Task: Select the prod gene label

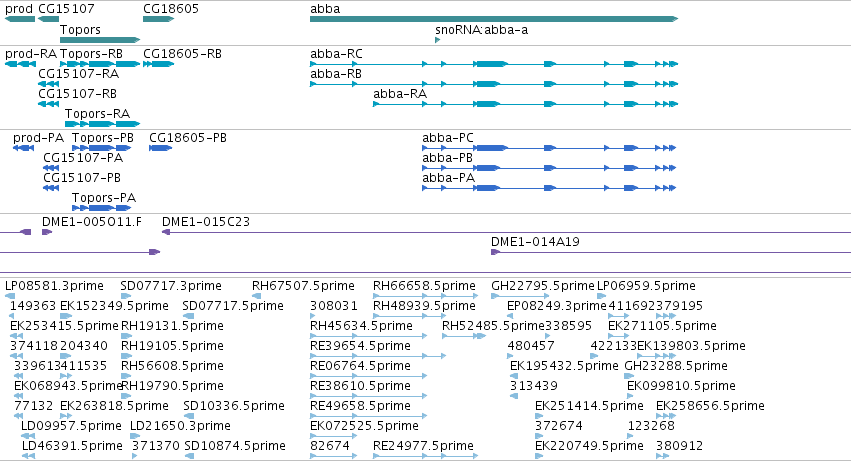Action: [x=18, y=9]
